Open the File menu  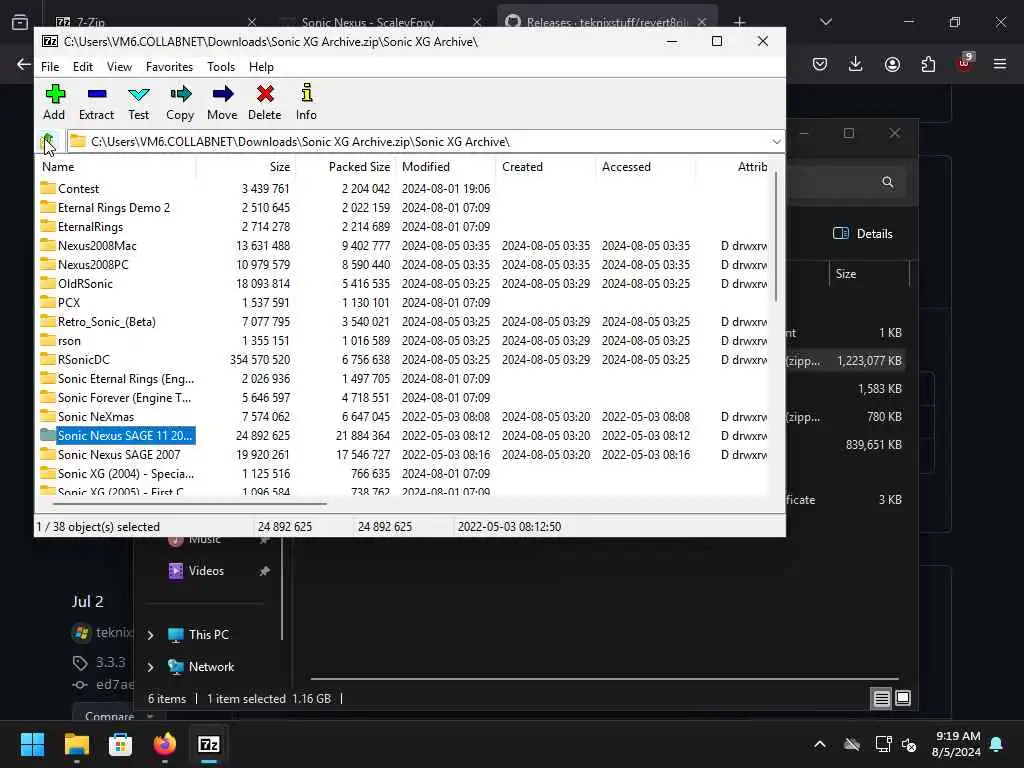coord(50,67)
